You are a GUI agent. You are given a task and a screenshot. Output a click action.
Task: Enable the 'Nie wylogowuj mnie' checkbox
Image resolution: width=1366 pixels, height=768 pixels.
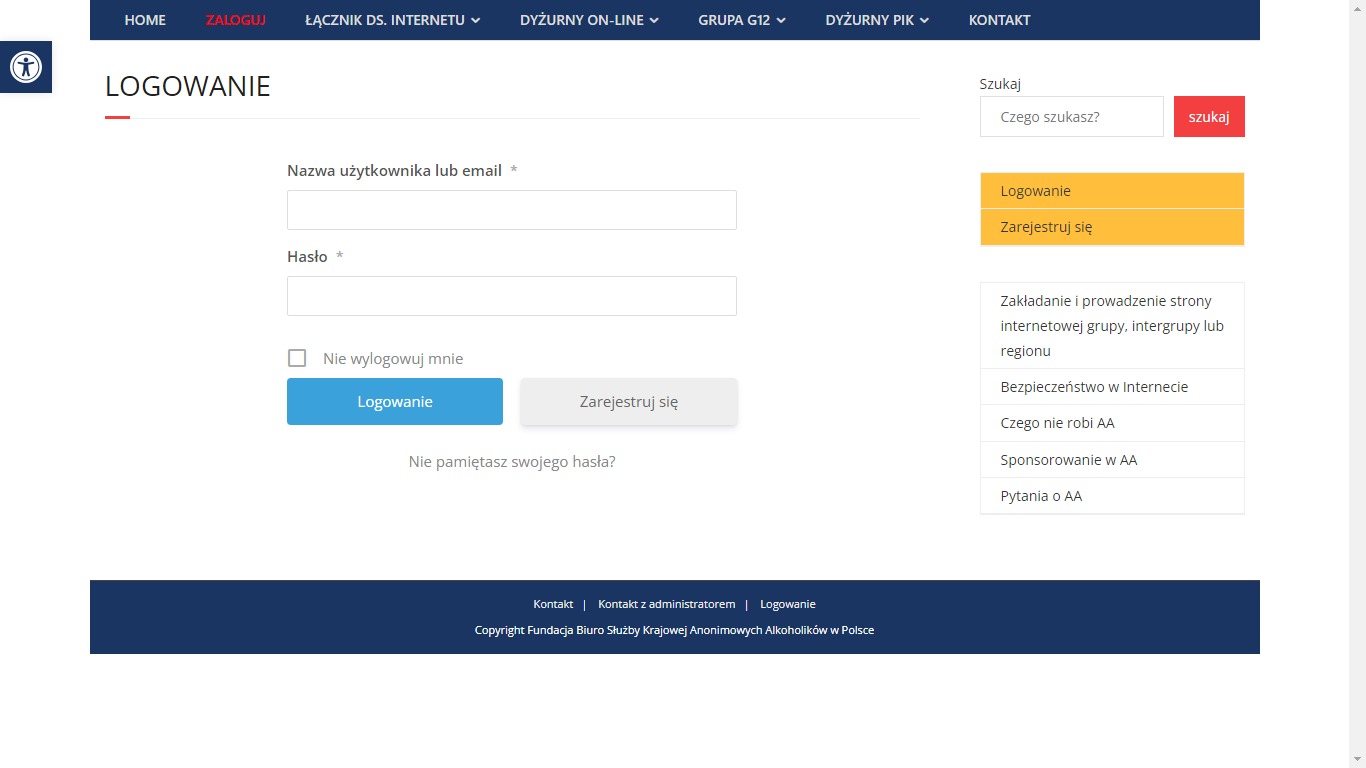tap(297, 357)
